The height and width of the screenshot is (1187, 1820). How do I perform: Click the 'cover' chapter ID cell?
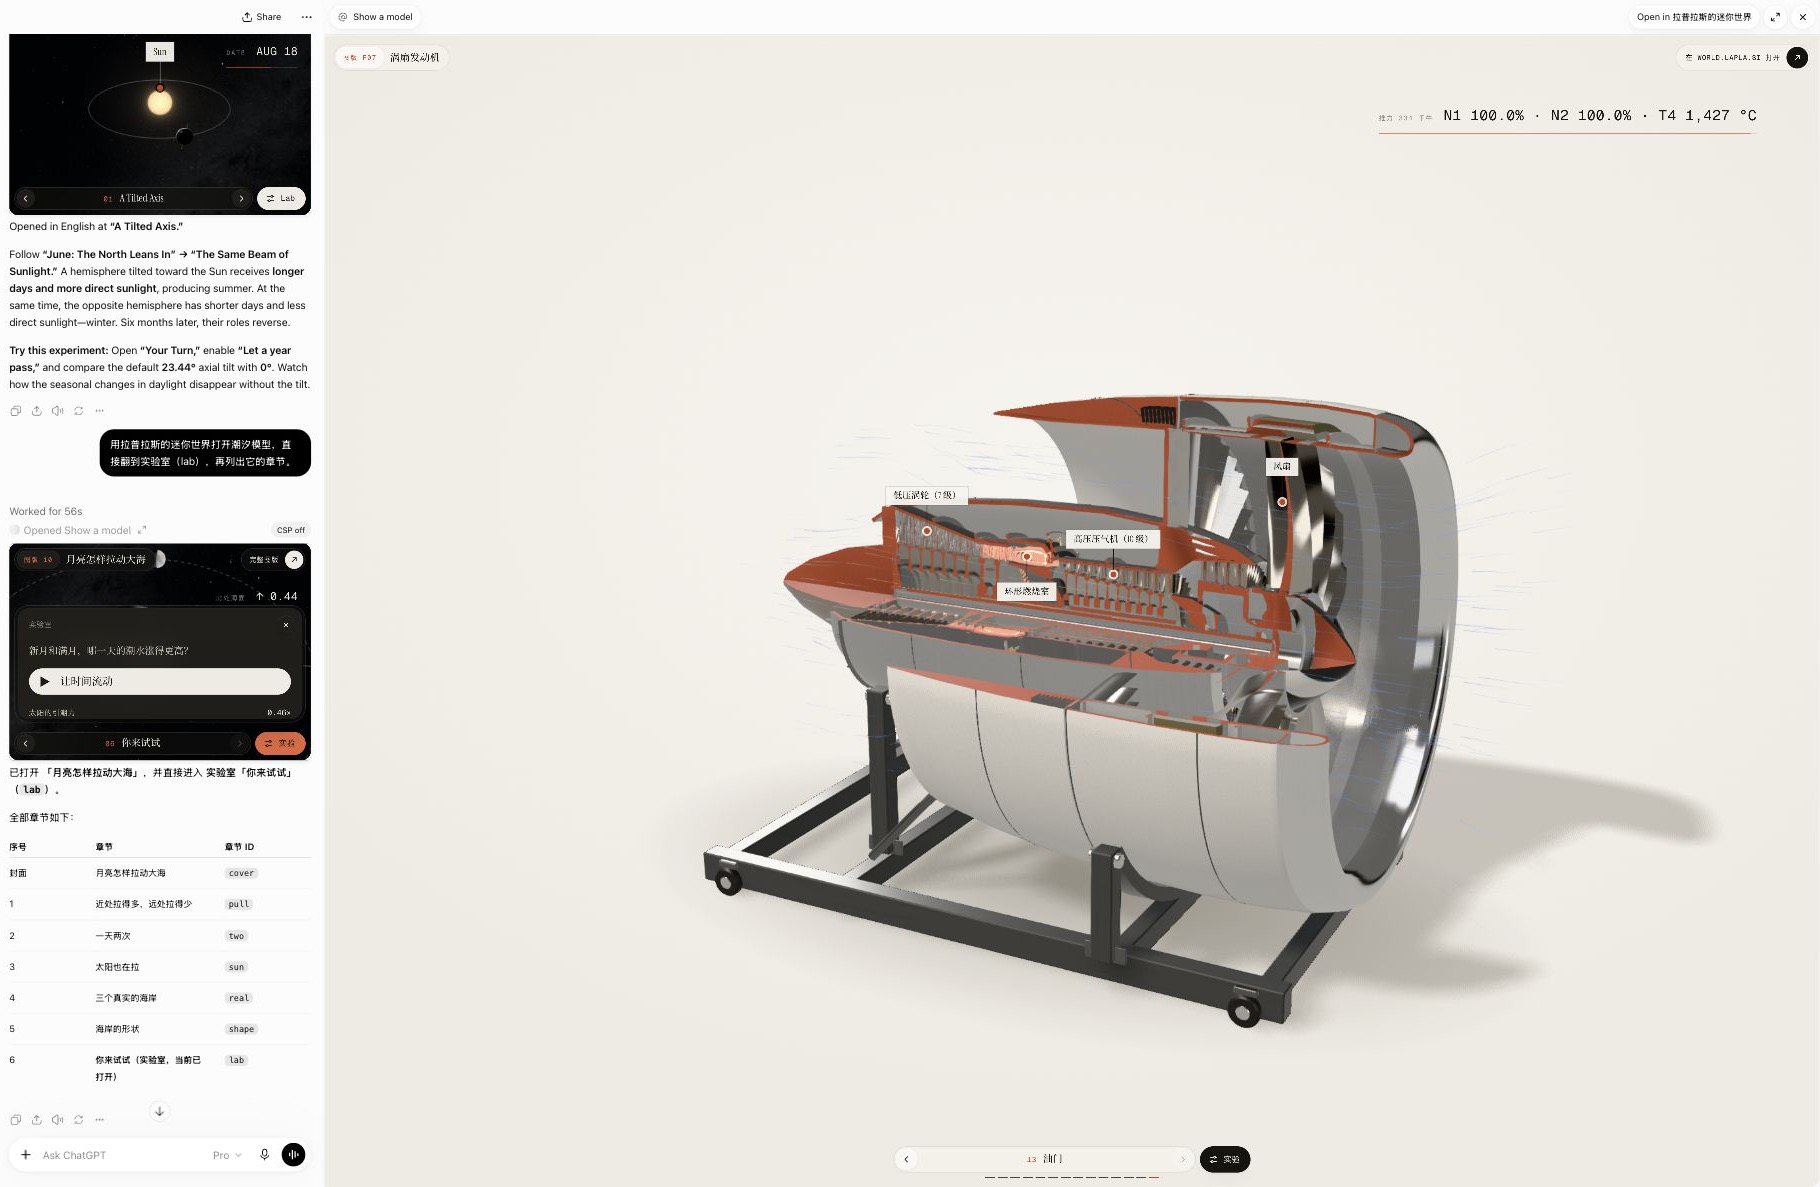click(241, 873)
